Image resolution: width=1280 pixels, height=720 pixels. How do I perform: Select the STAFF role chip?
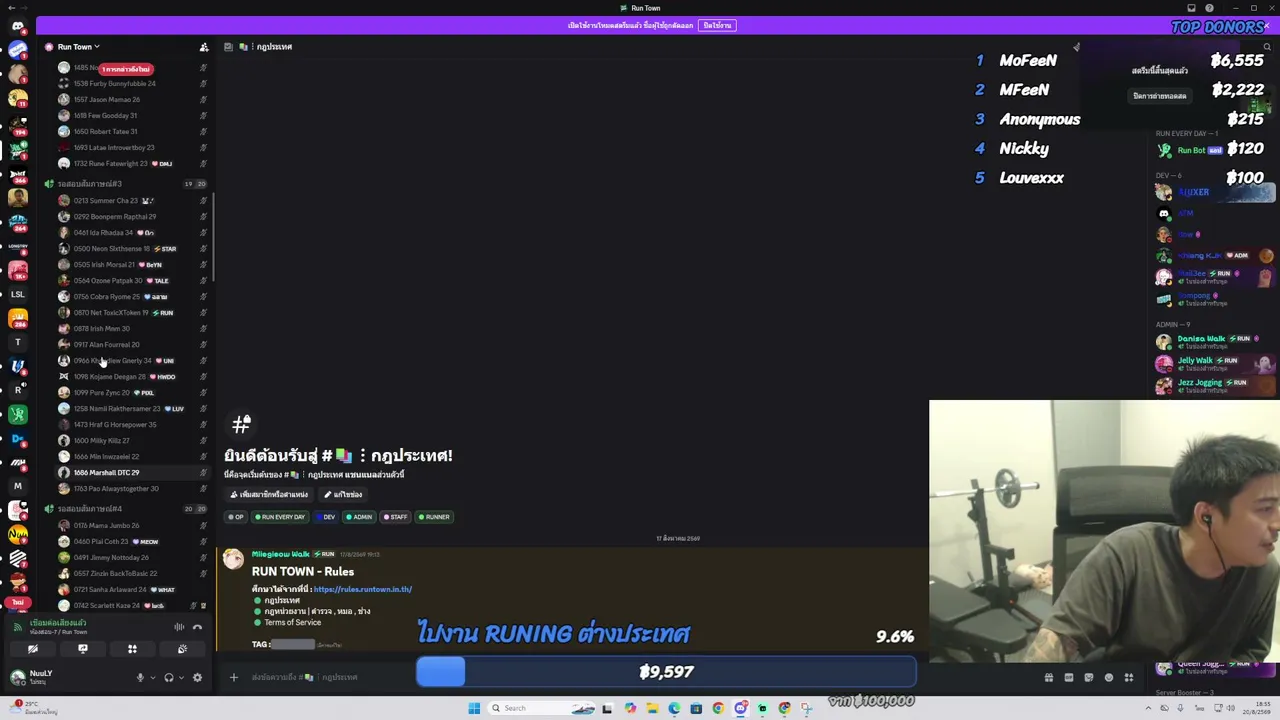pos(395,517)
